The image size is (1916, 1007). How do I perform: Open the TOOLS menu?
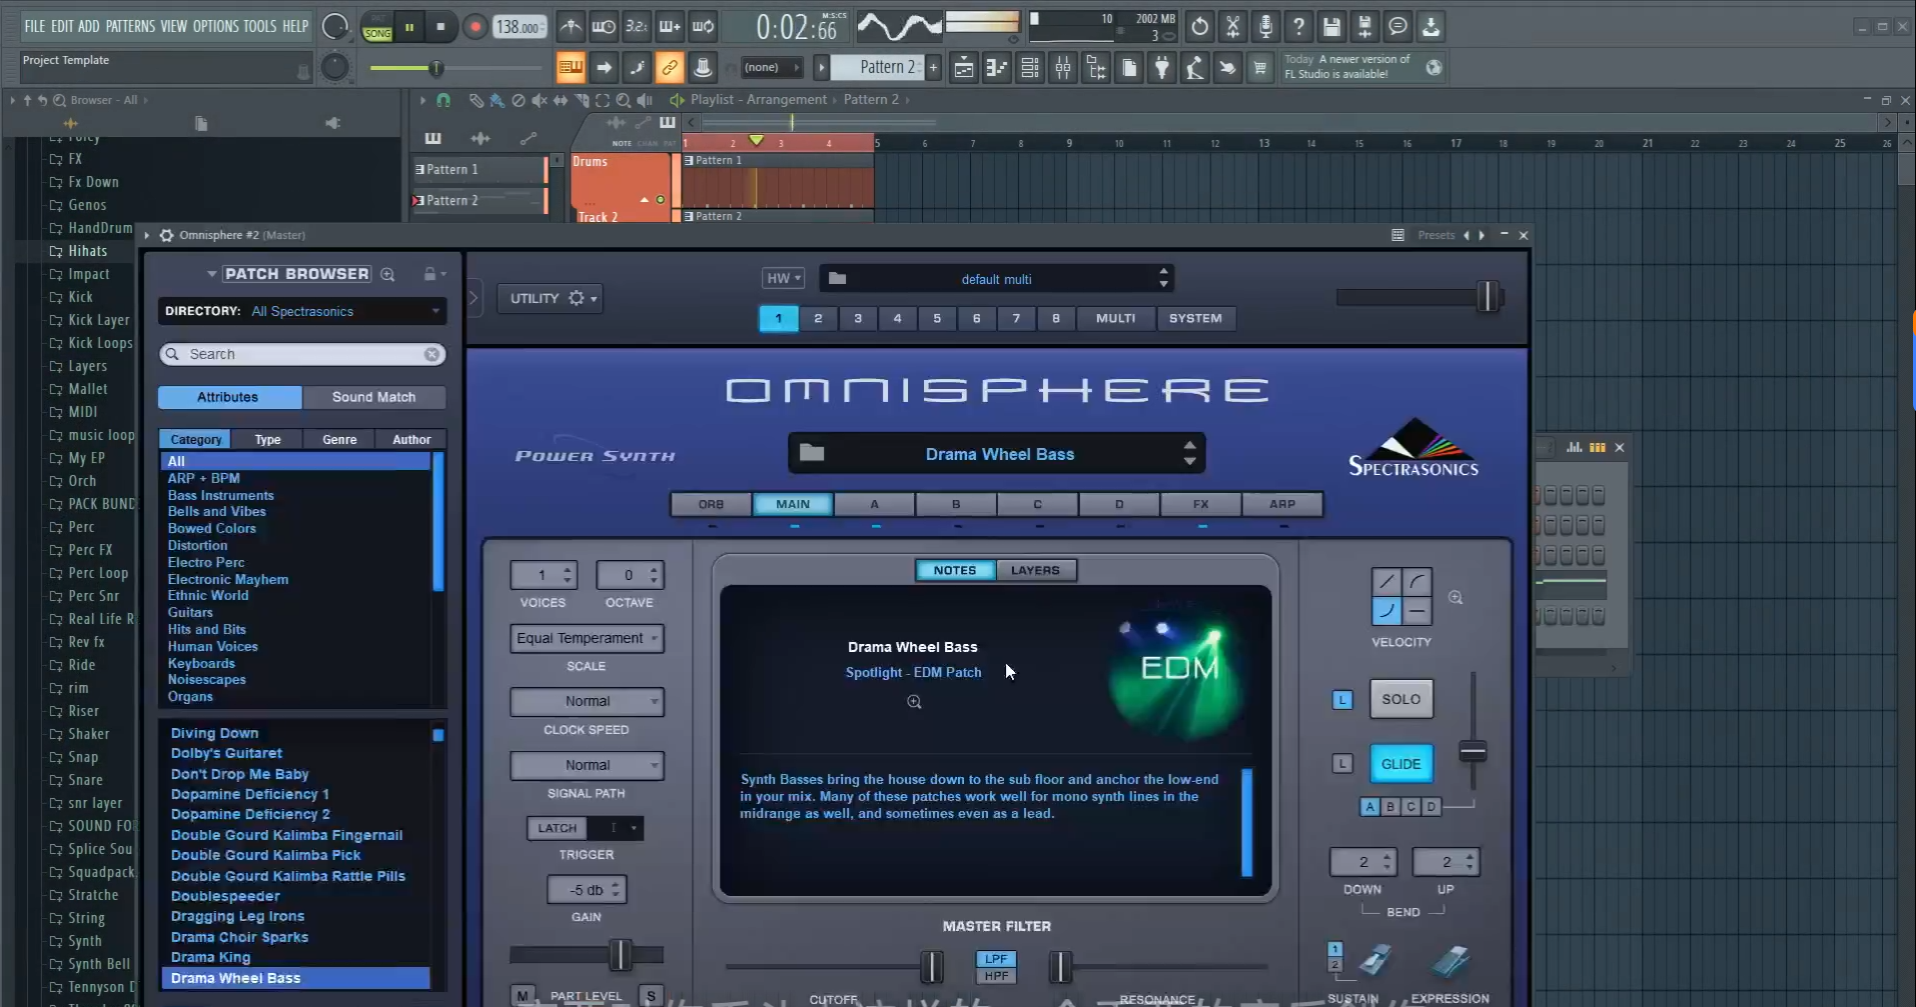click(260, 26)
